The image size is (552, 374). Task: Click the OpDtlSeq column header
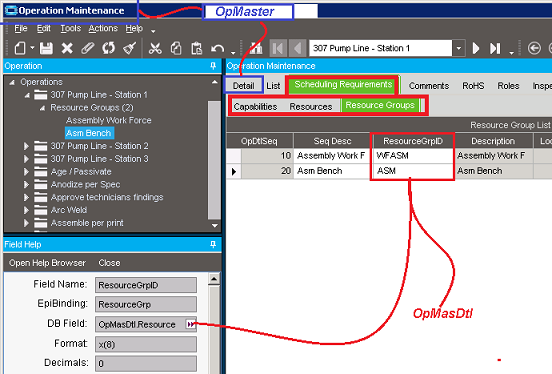[x=259, y=141]
